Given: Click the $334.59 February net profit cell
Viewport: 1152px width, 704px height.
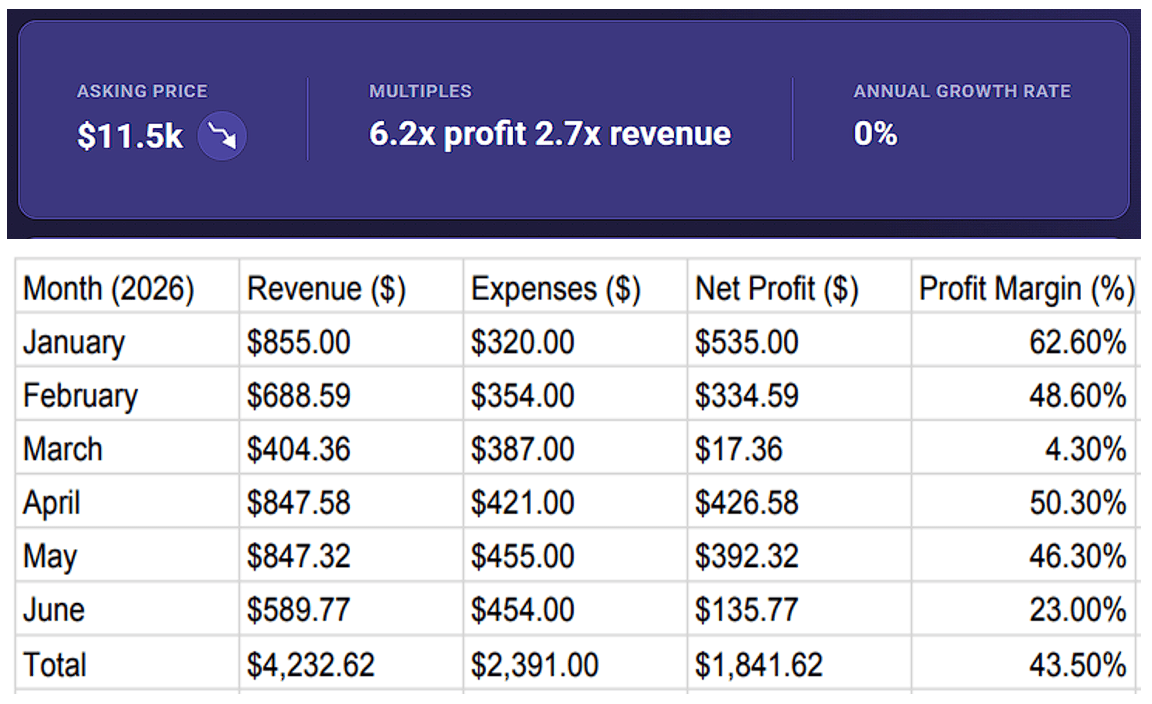Looking at the screenshot, I should point(800,395).
